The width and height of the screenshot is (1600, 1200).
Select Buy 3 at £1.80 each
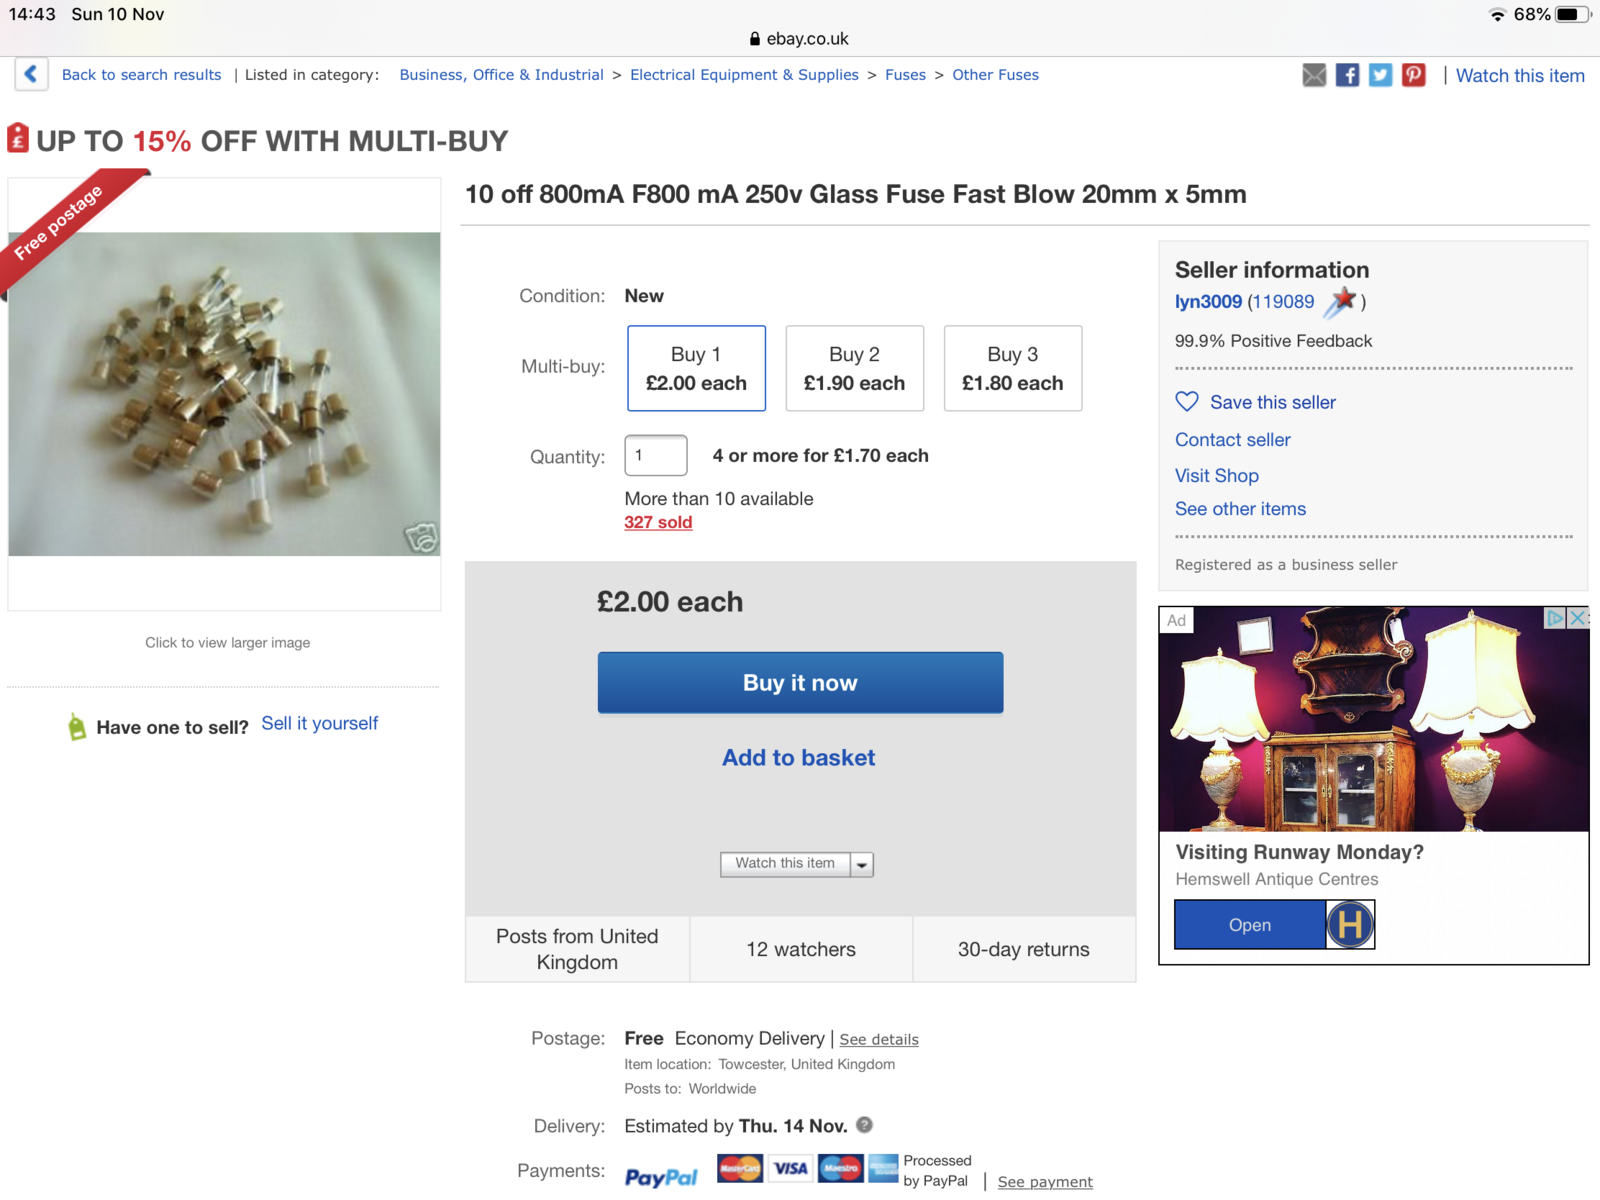click(1012, 368)
